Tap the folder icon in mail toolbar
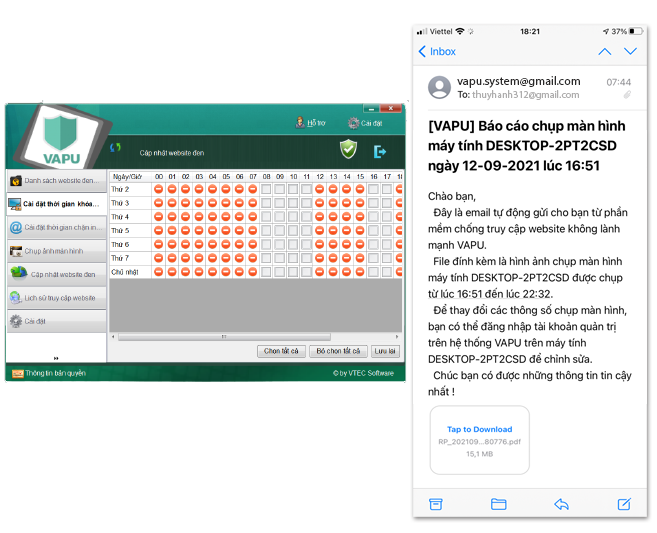This screenshot has height=533, width=657. pyautogui.click(x=499, y=504)
